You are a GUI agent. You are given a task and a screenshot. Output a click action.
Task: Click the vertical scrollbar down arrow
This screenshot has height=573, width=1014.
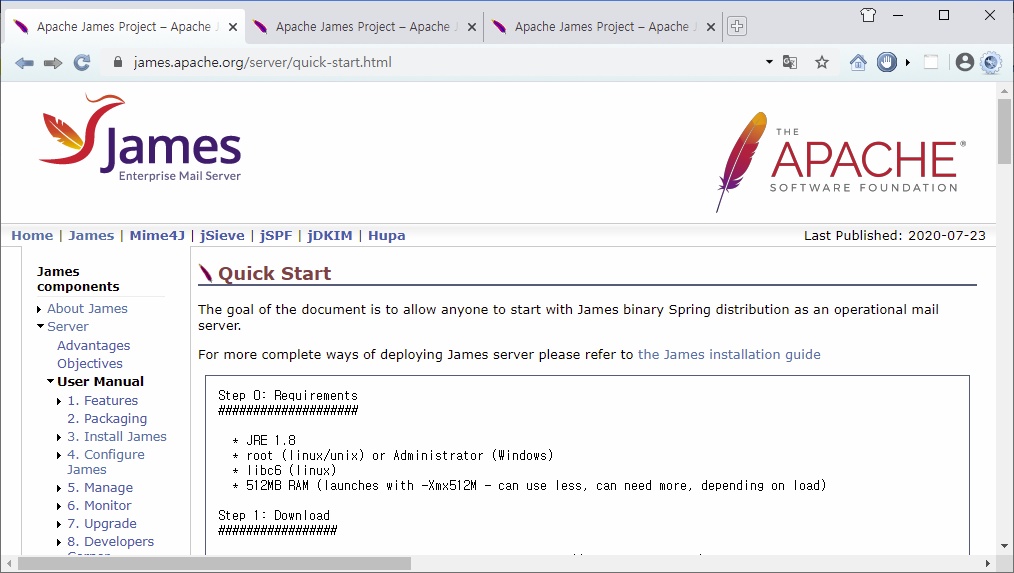pos(1004,546)
